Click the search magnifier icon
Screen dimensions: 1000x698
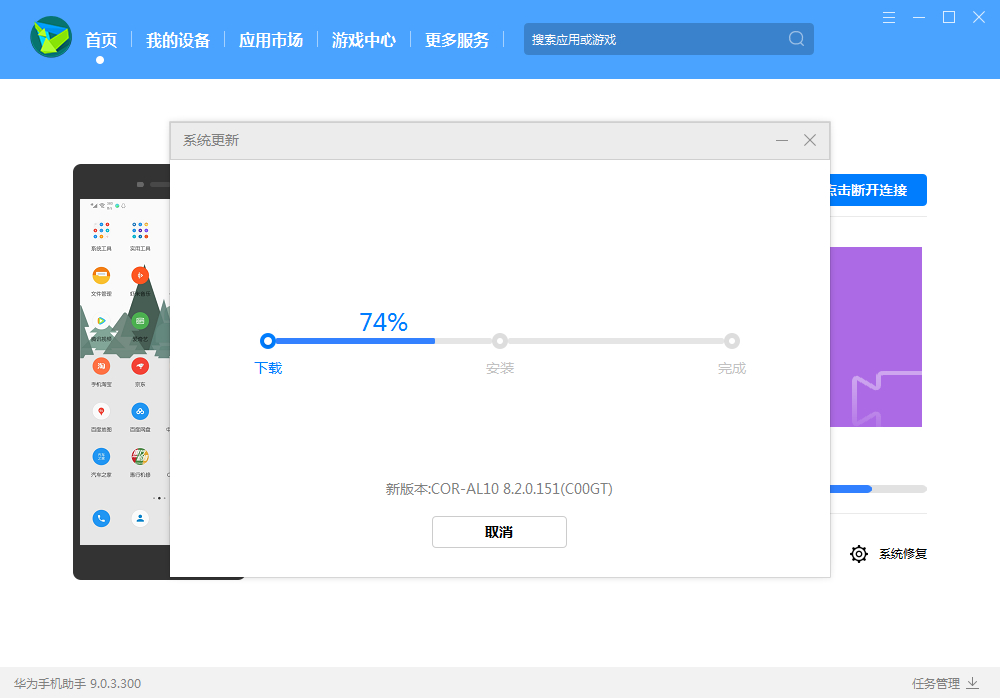(796, 39)
